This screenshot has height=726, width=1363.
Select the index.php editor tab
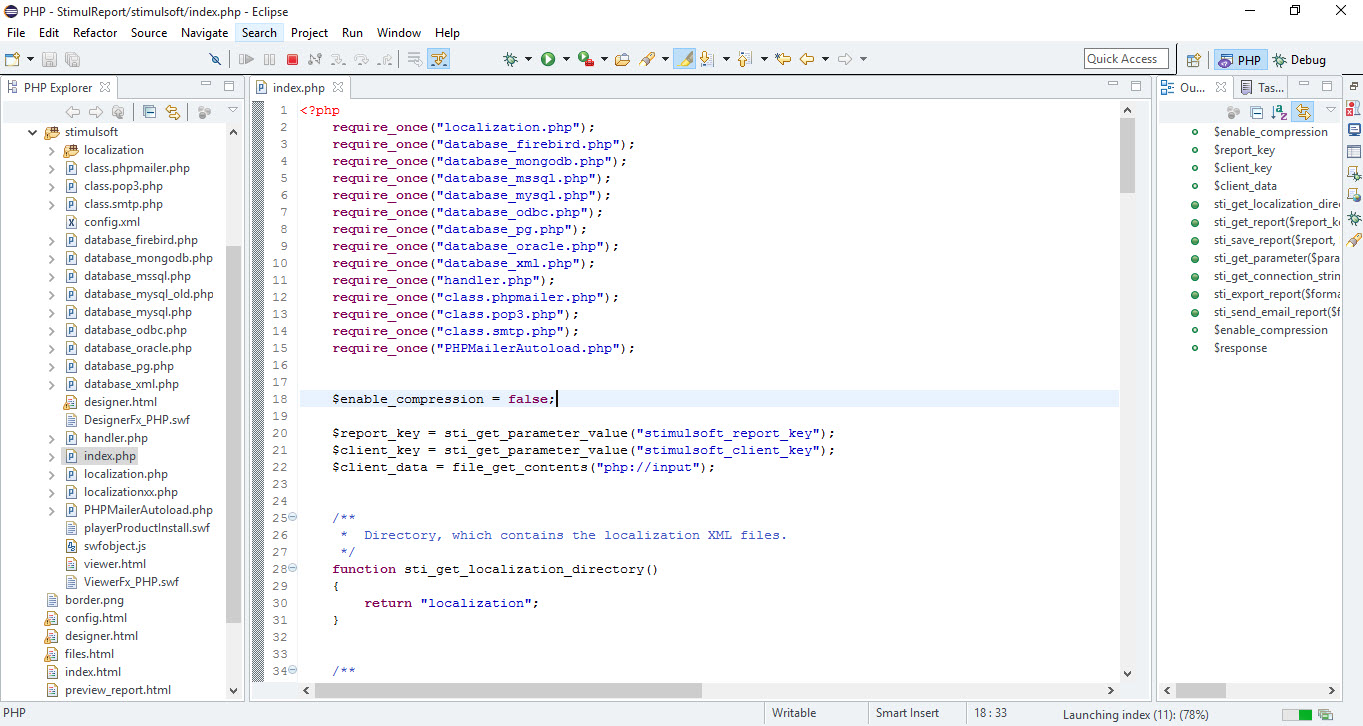pyautogui.click(x=299, y=88)
